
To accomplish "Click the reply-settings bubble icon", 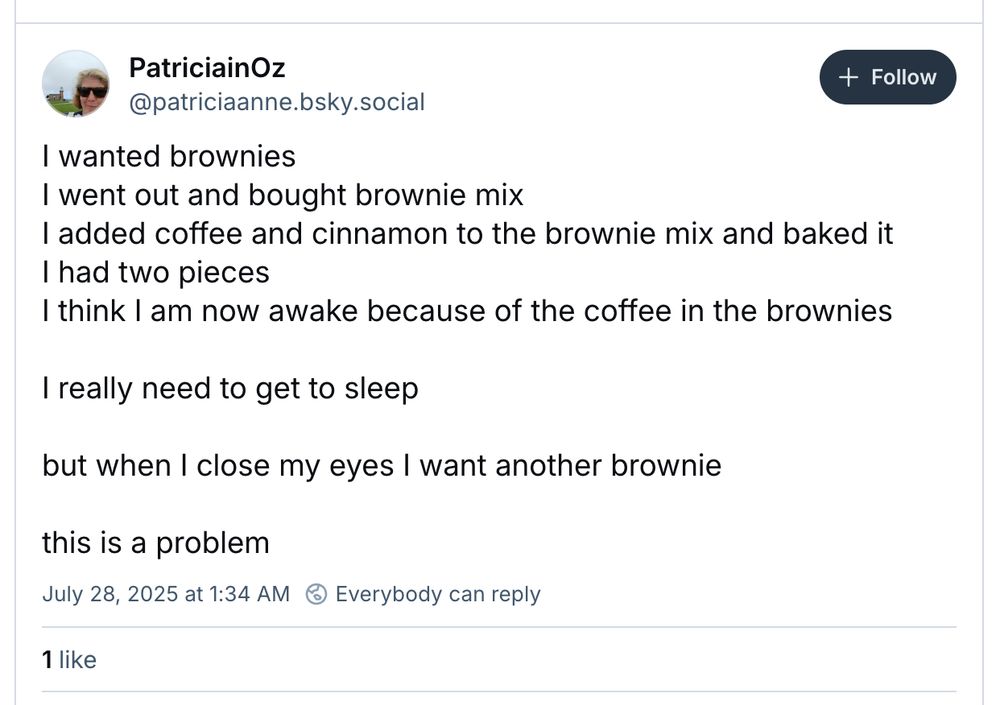I will pyautogui.click(x=316, y=594).
